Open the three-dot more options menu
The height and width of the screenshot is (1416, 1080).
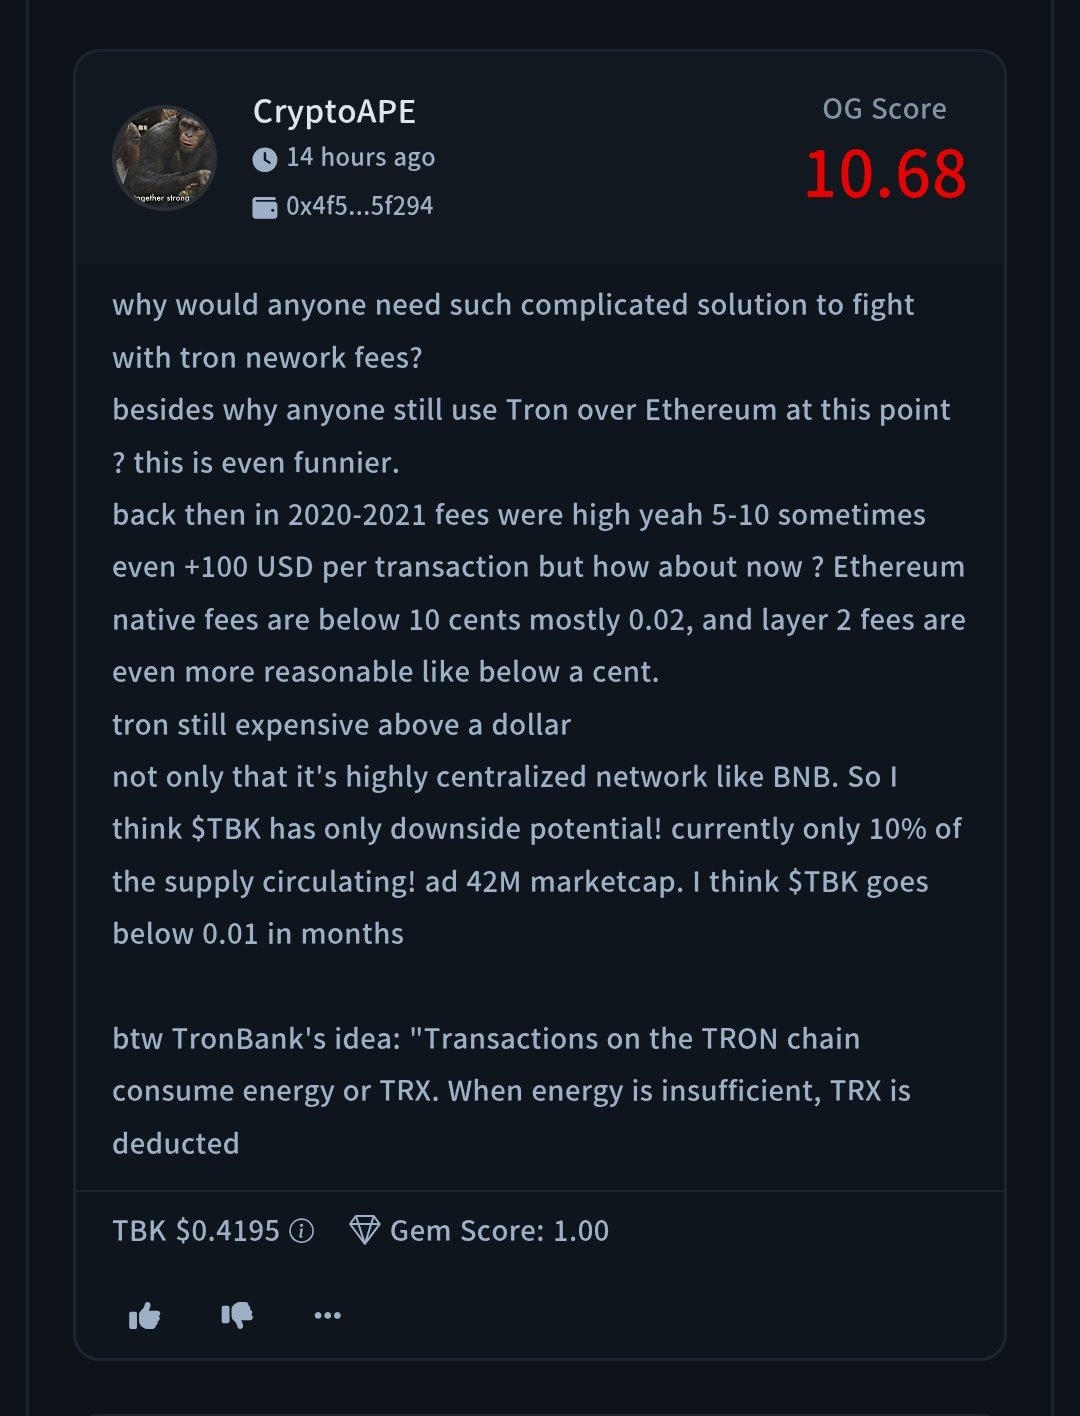[x=327, y=1315]
